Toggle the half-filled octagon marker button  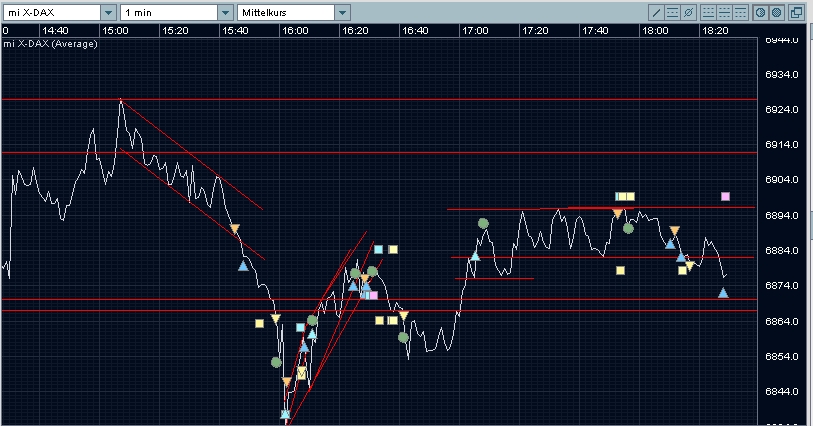click(x=760, y=12)
